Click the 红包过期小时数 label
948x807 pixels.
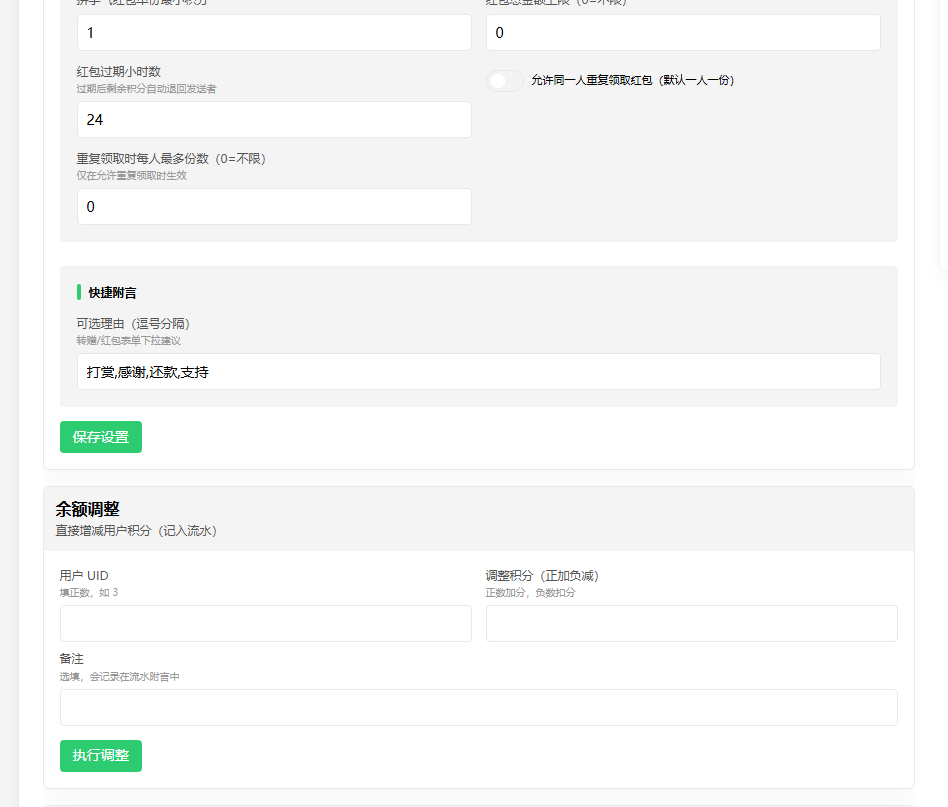point(119,72)
